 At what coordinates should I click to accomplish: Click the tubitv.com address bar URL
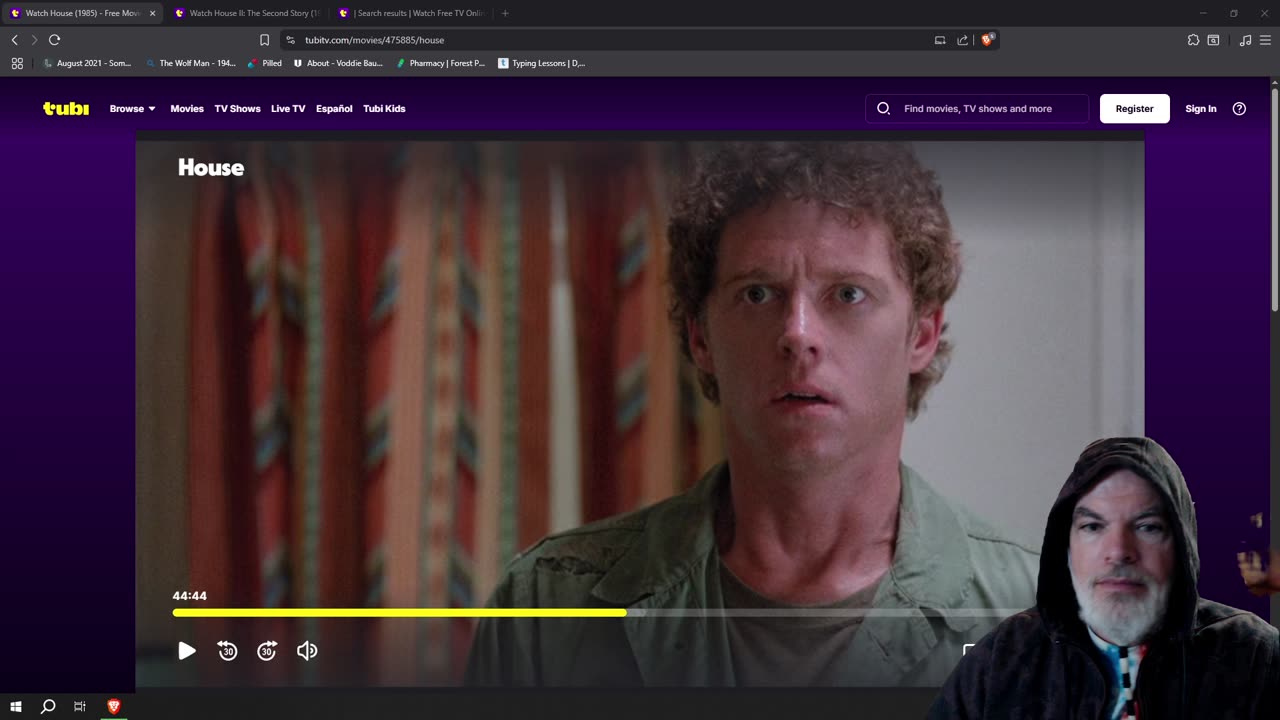pyautogui.click(x=374, y=40)
